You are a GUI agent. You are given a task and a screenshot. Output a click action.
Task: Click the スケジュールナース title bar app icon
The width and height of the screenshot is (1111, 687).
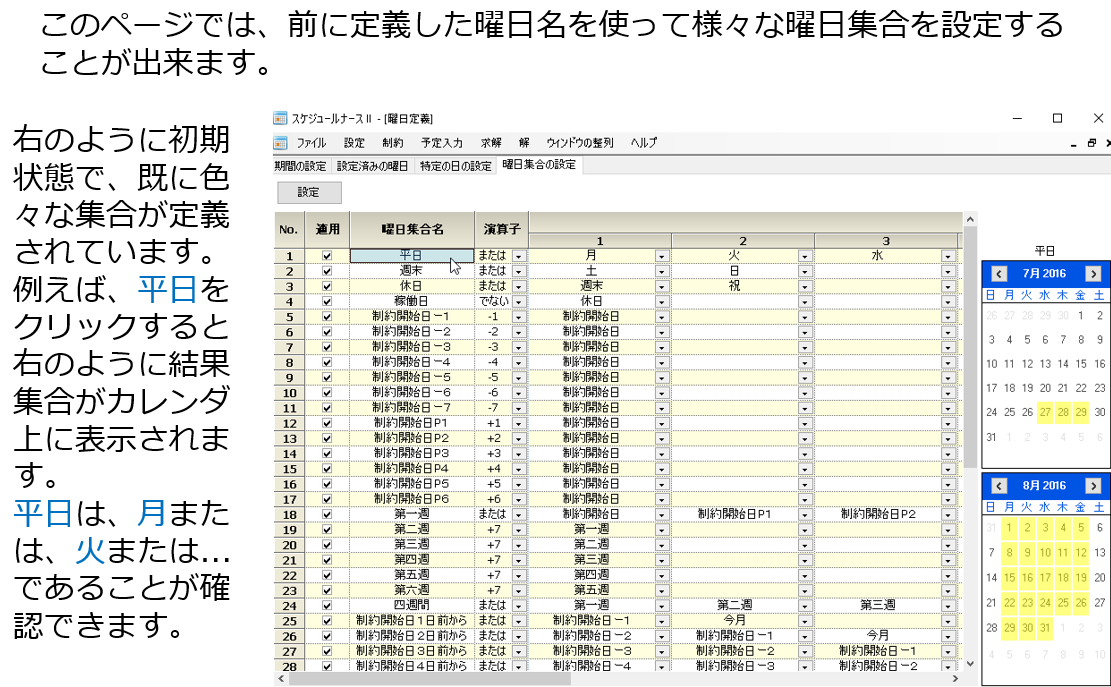pyautogui.click(x=281, y=118)
